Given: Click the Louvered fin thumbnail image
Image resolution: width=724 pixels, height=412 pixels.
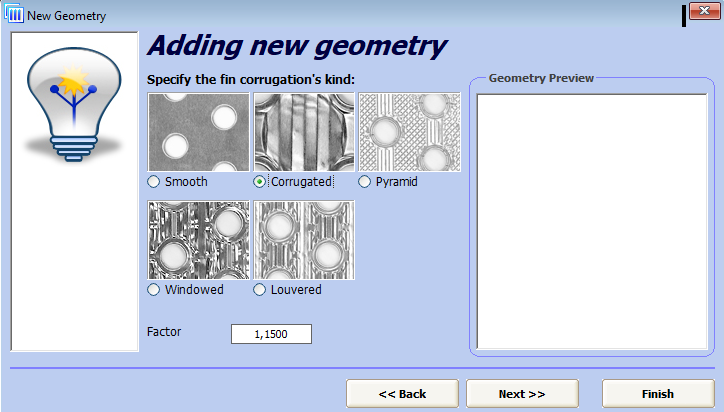Looking at the screenshot, I should tap(304, 240).
